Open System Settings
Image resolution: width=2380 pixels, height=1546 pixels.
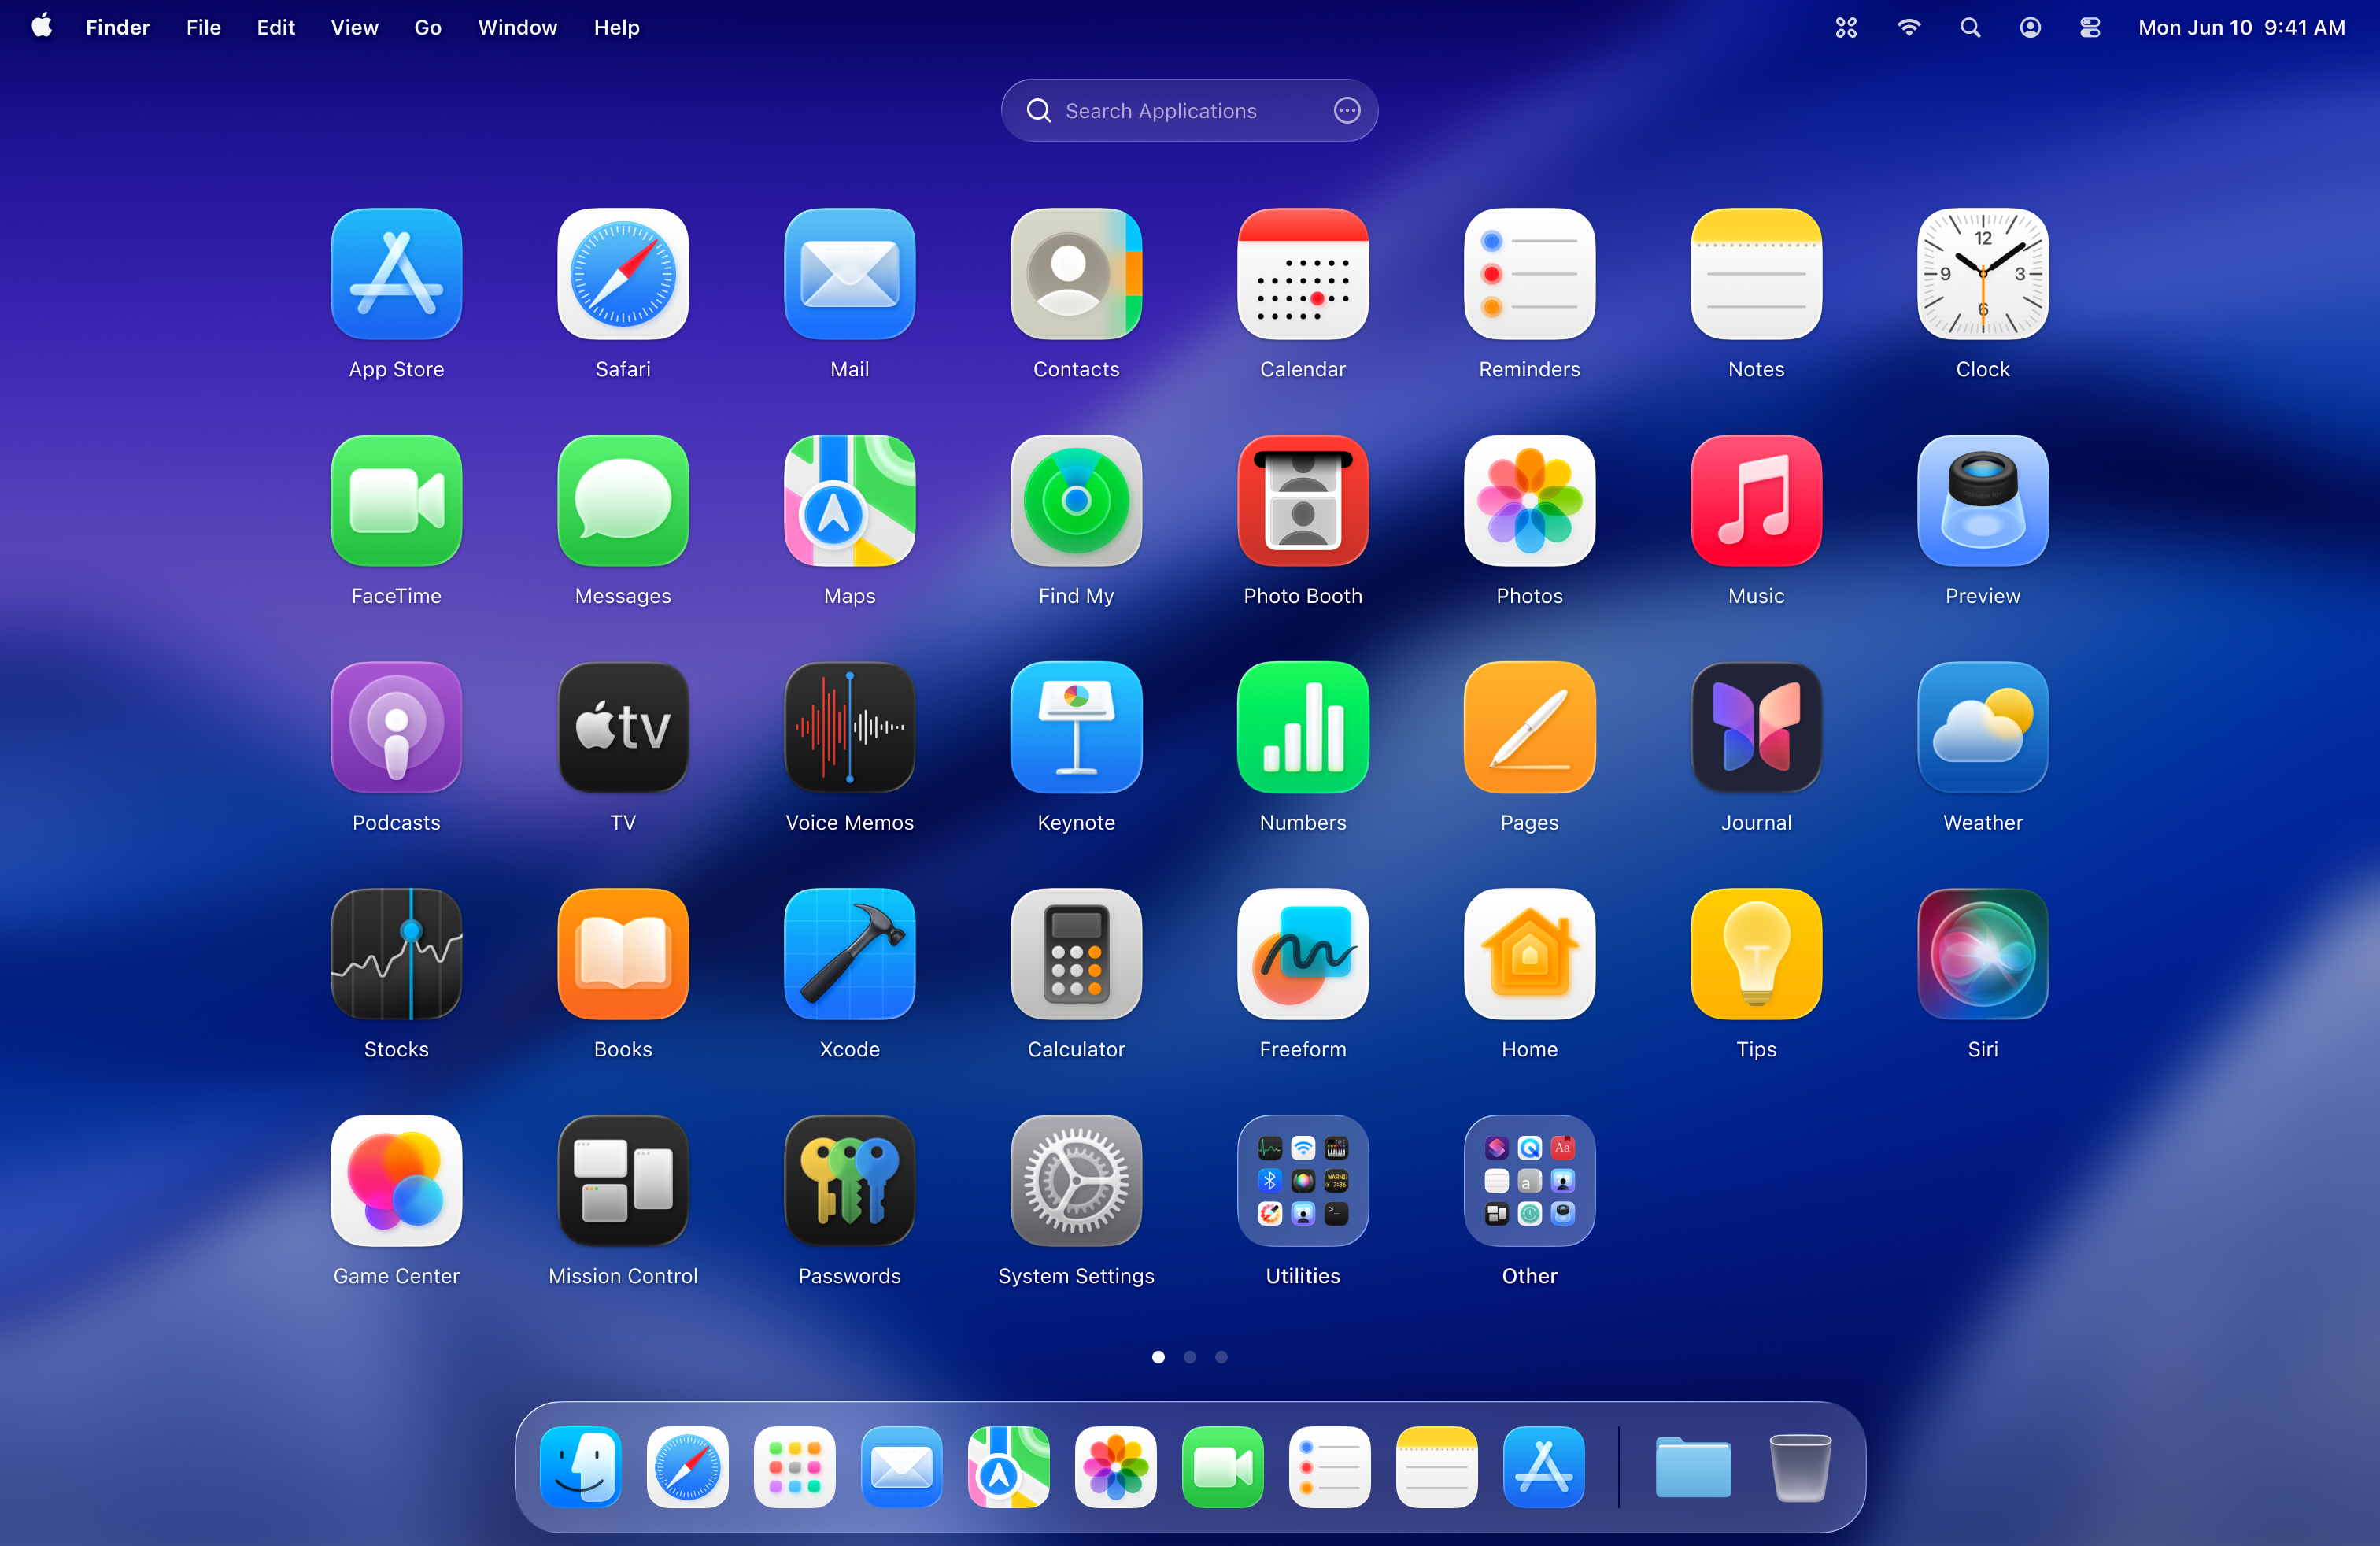[1076, 1181]
